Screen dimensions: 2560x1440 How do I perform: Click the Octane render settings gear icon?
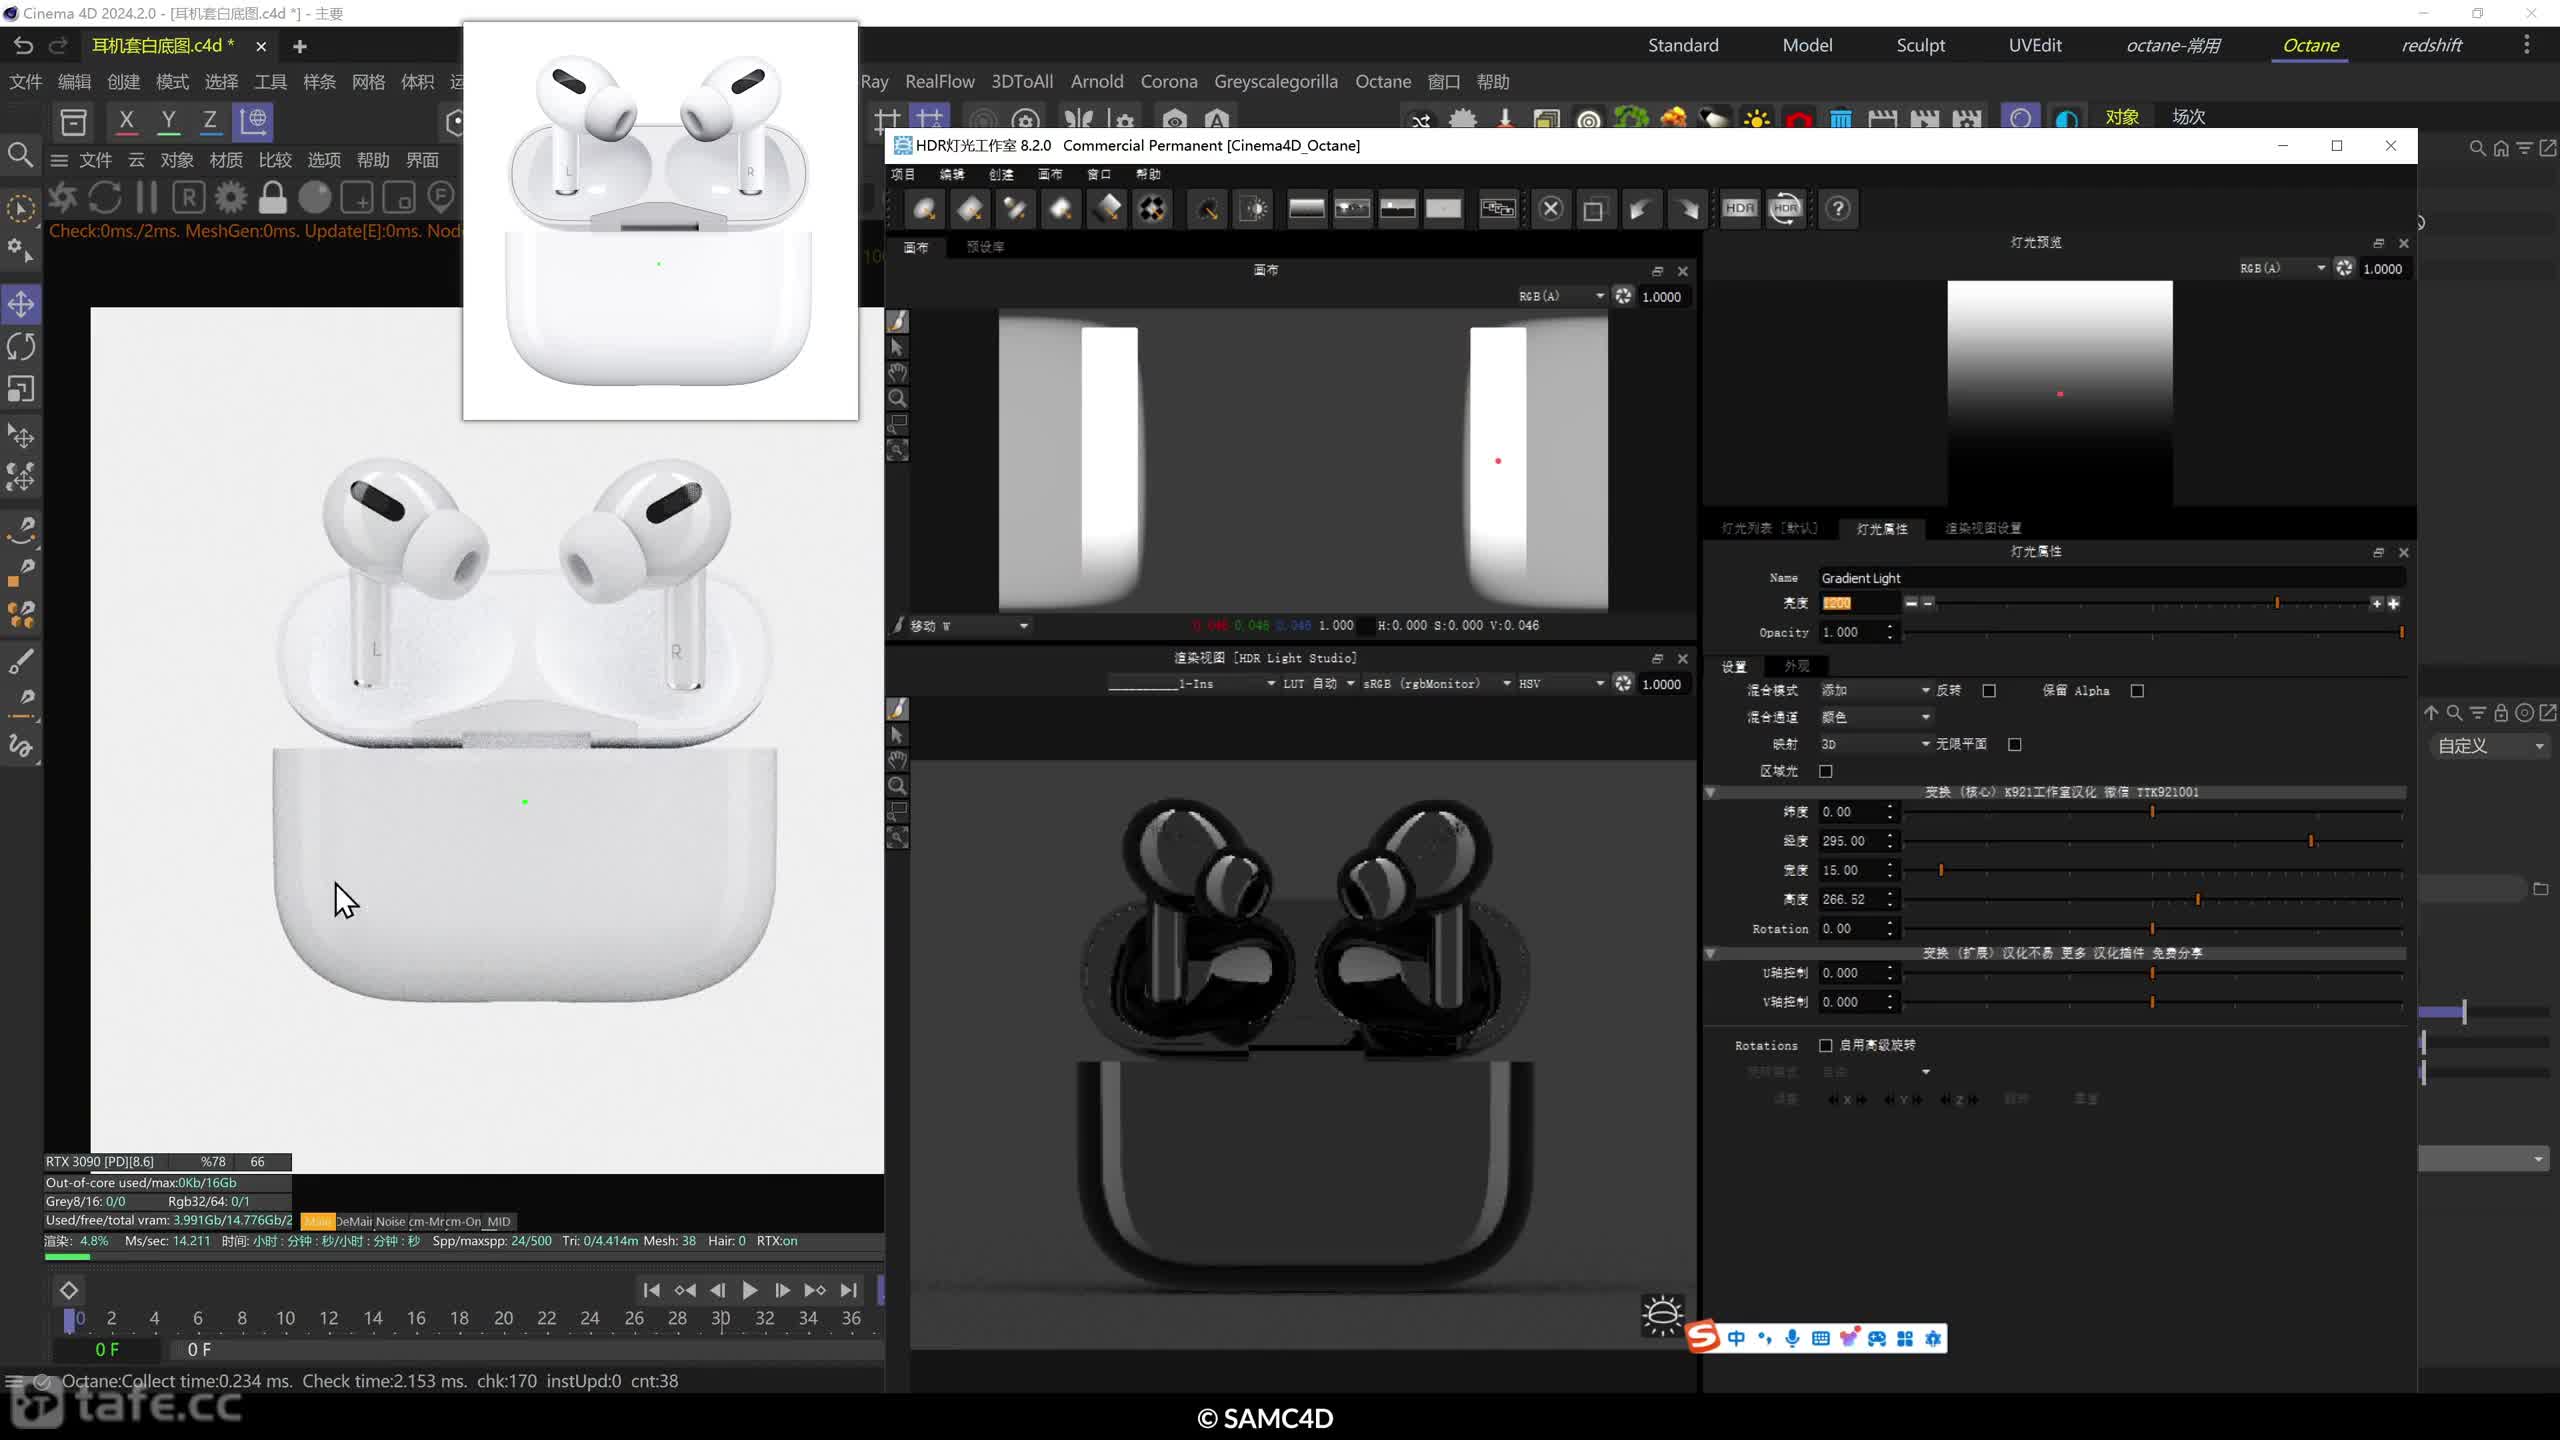point(231,197)
